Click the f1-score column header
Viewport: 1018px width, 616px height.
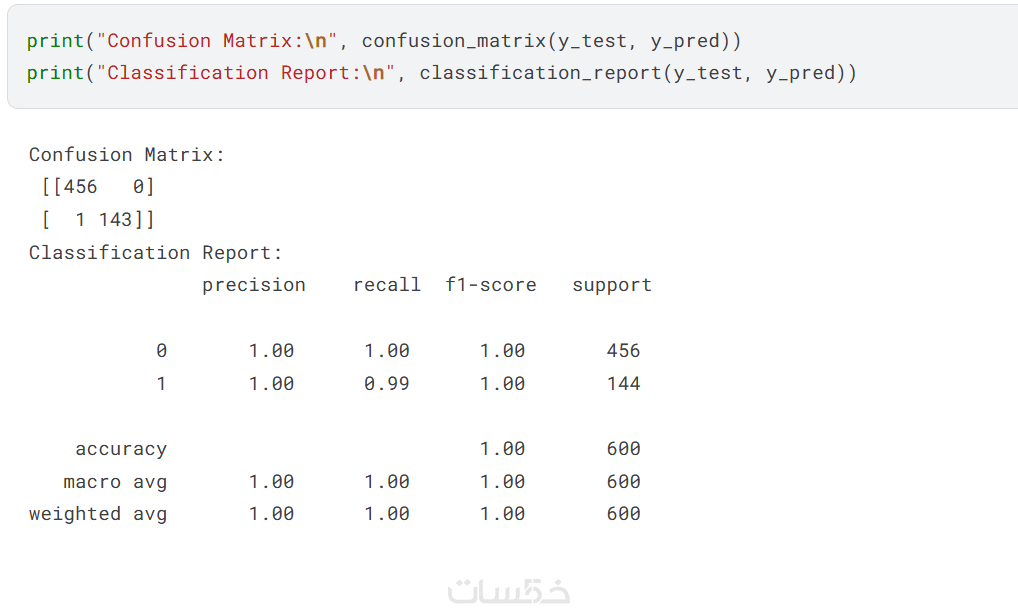pyautogui.click(x=491, y=285)
